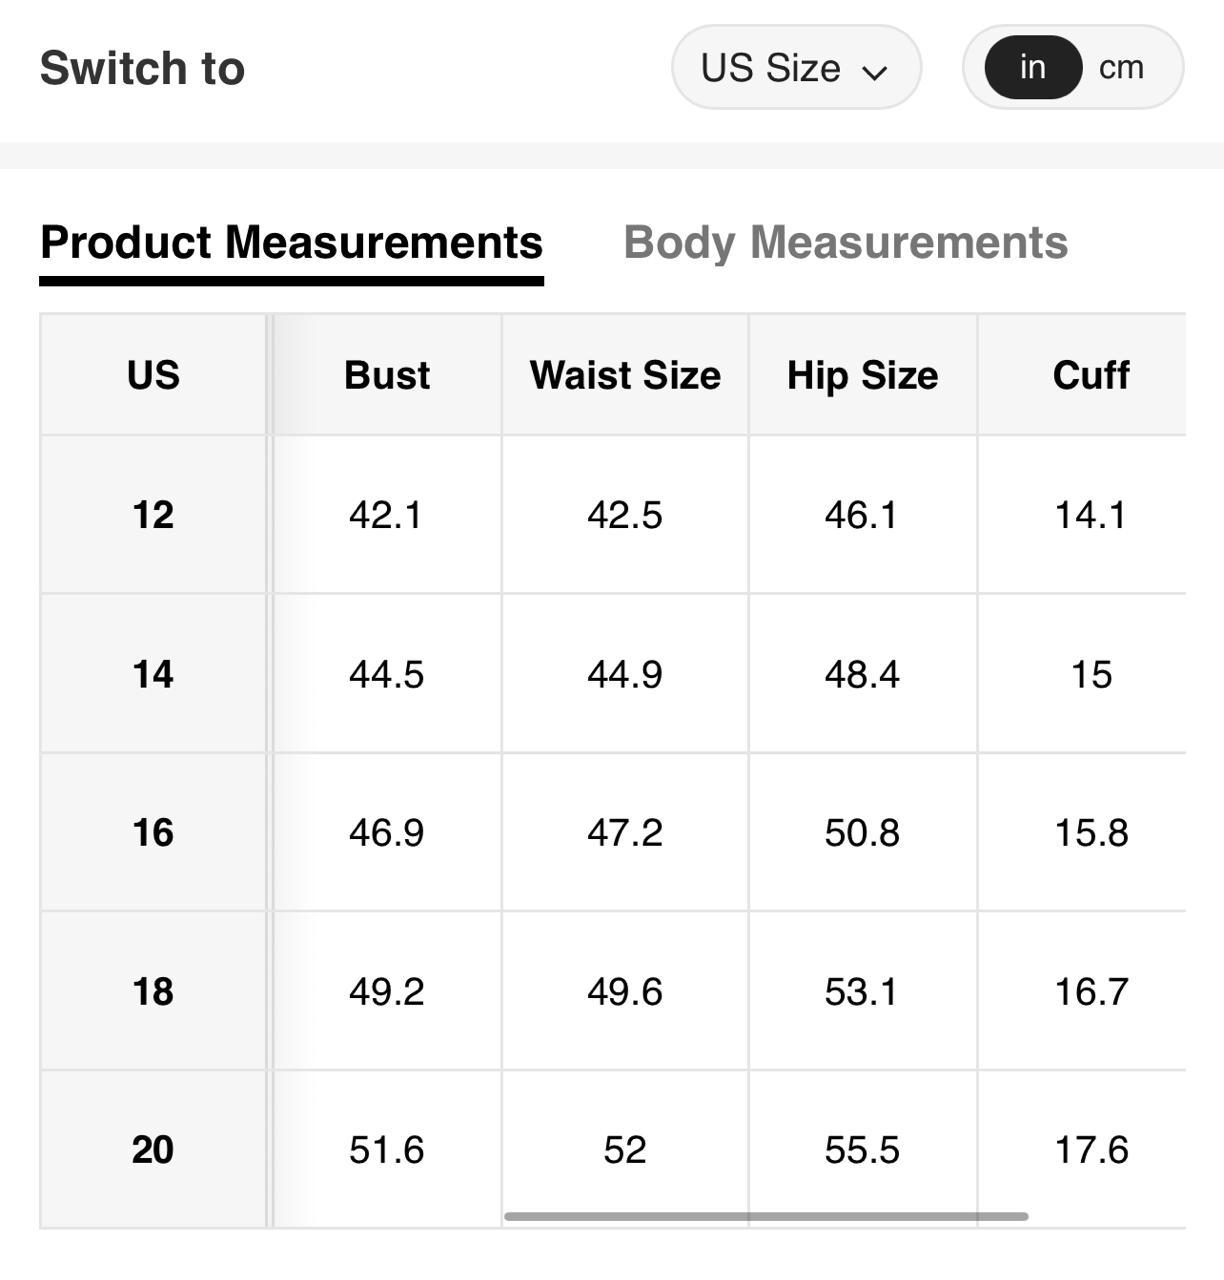Image resolution: width=1224 pixels, height=1280 pixels.
Task: Click the Hip Size column header
Action: coord(862,375)
